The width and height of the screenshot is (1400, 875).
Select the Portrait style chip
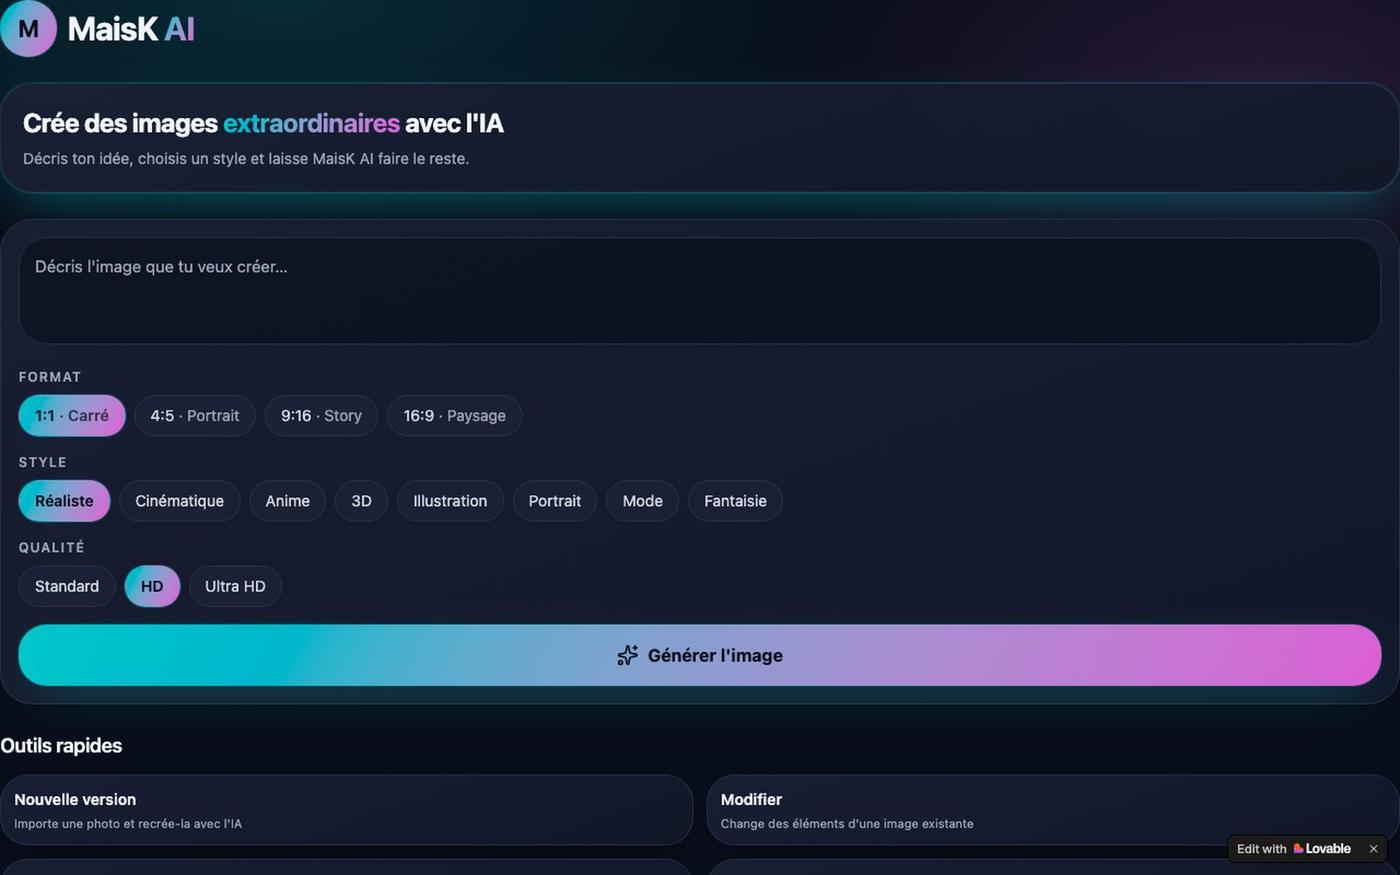click(555, 501)
